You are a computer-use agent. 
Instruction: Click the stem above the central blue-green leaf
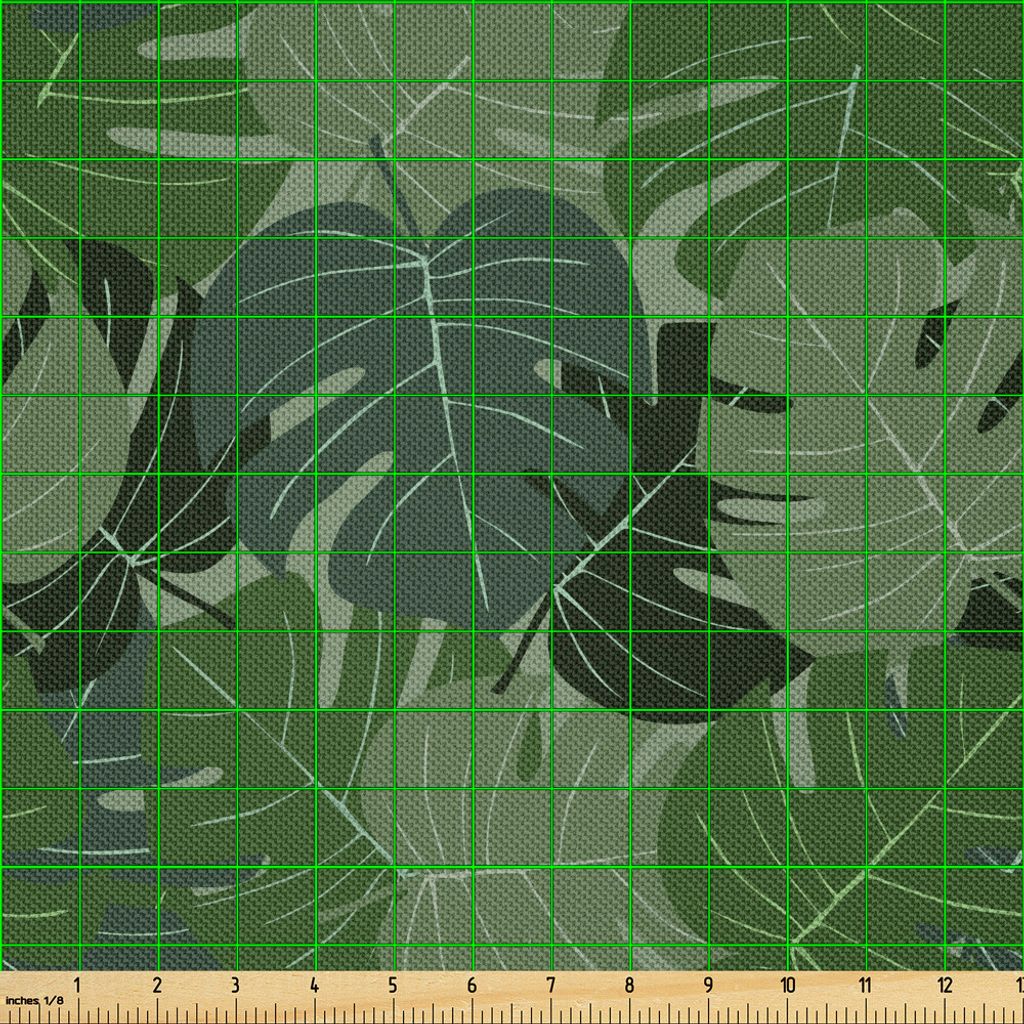coord(395,185)
